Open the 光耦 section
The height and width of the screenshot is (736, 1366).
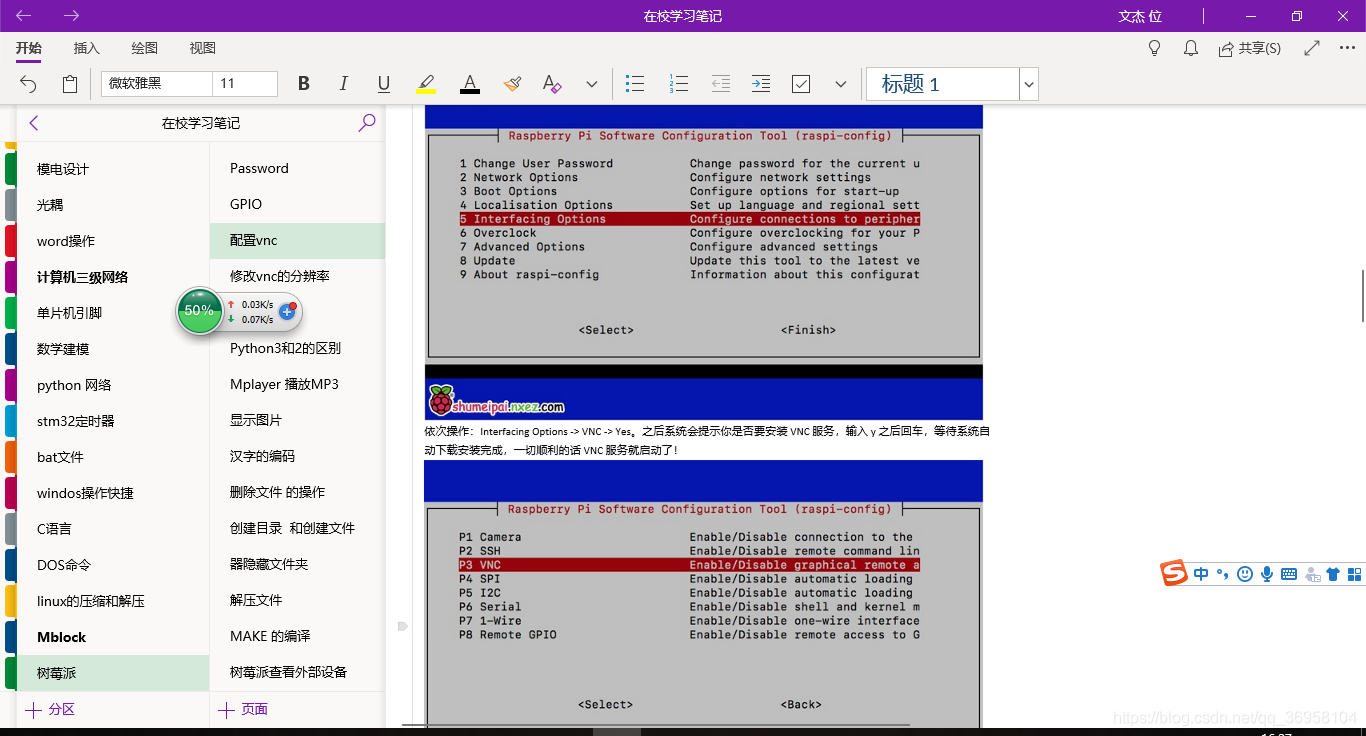(113, 205)
